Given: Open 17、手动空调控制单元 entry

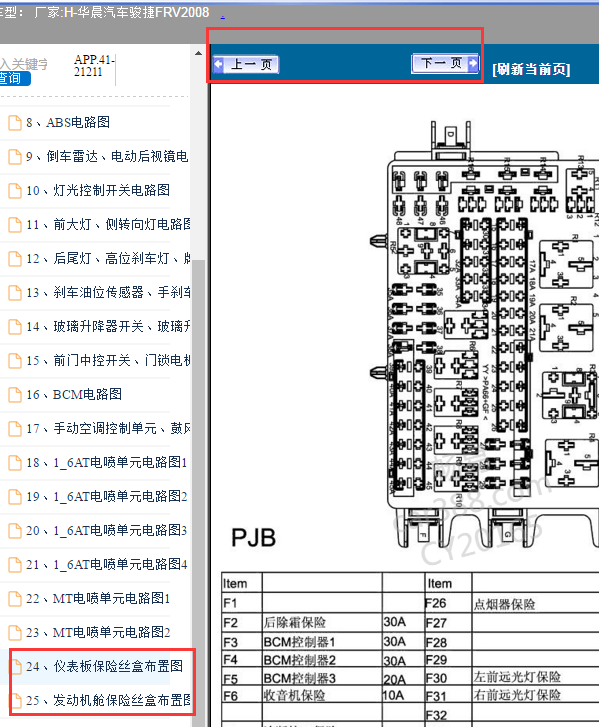Looking at the screenshot, I should coord(108,428).
